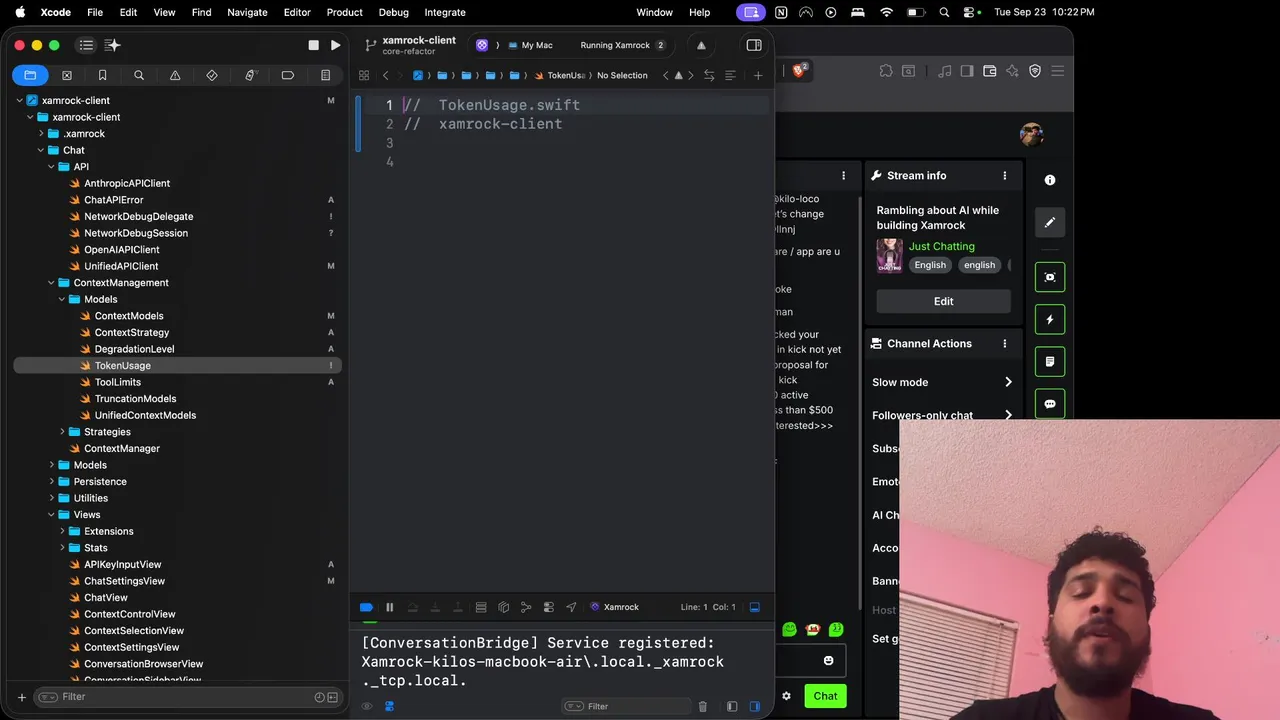Screen dimensions: 1280x720
Task: Run the app with the Play button
Action: coord(335,45)
